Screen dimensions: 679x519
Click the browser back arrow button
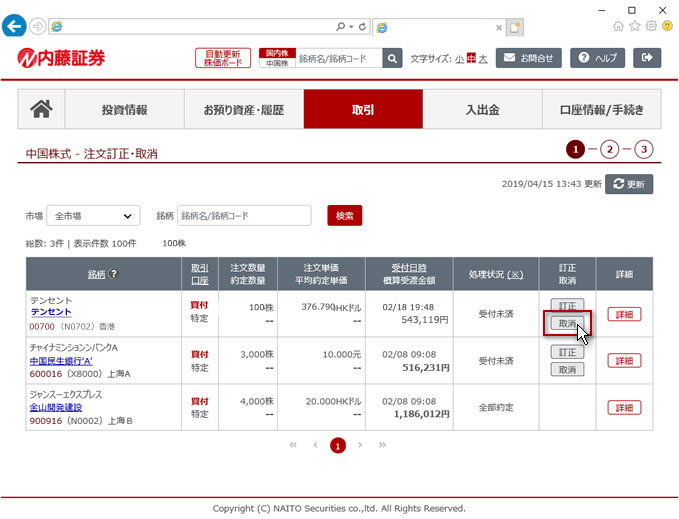(x=14, y=26)
